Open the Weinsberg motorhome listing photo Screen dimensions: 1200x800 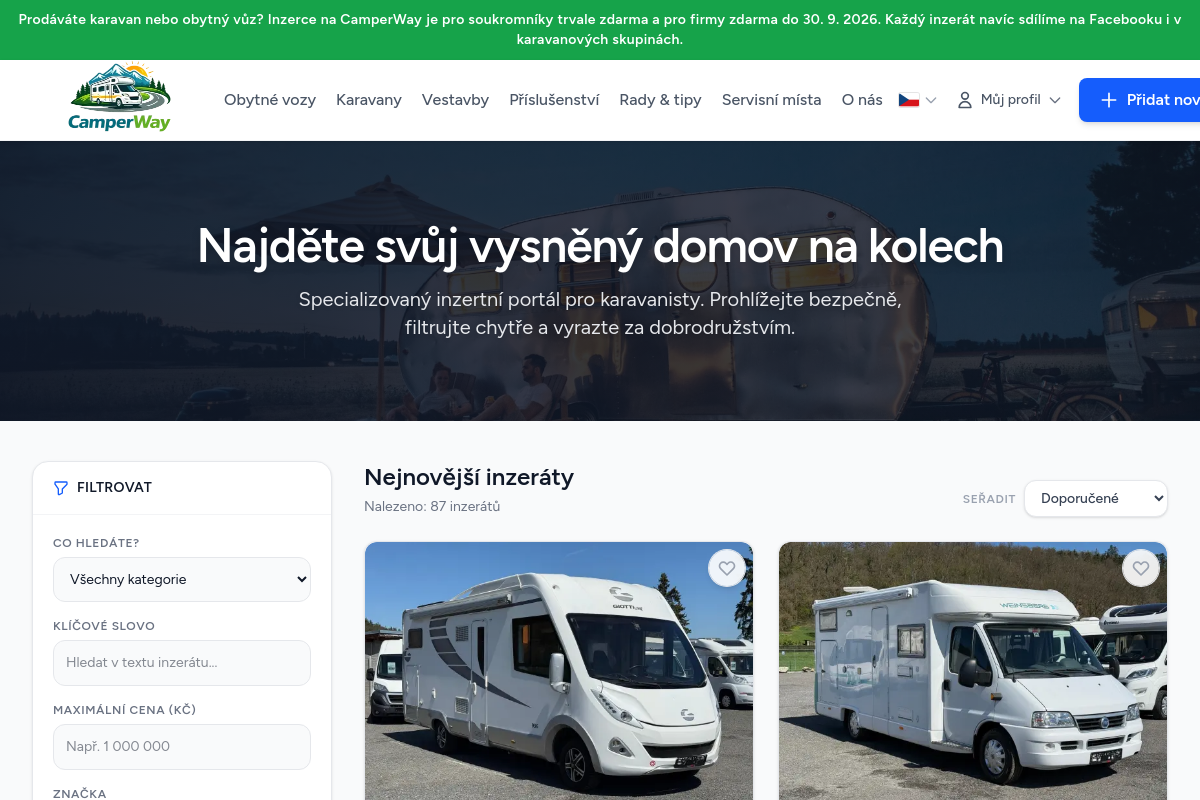click(973, 671)
